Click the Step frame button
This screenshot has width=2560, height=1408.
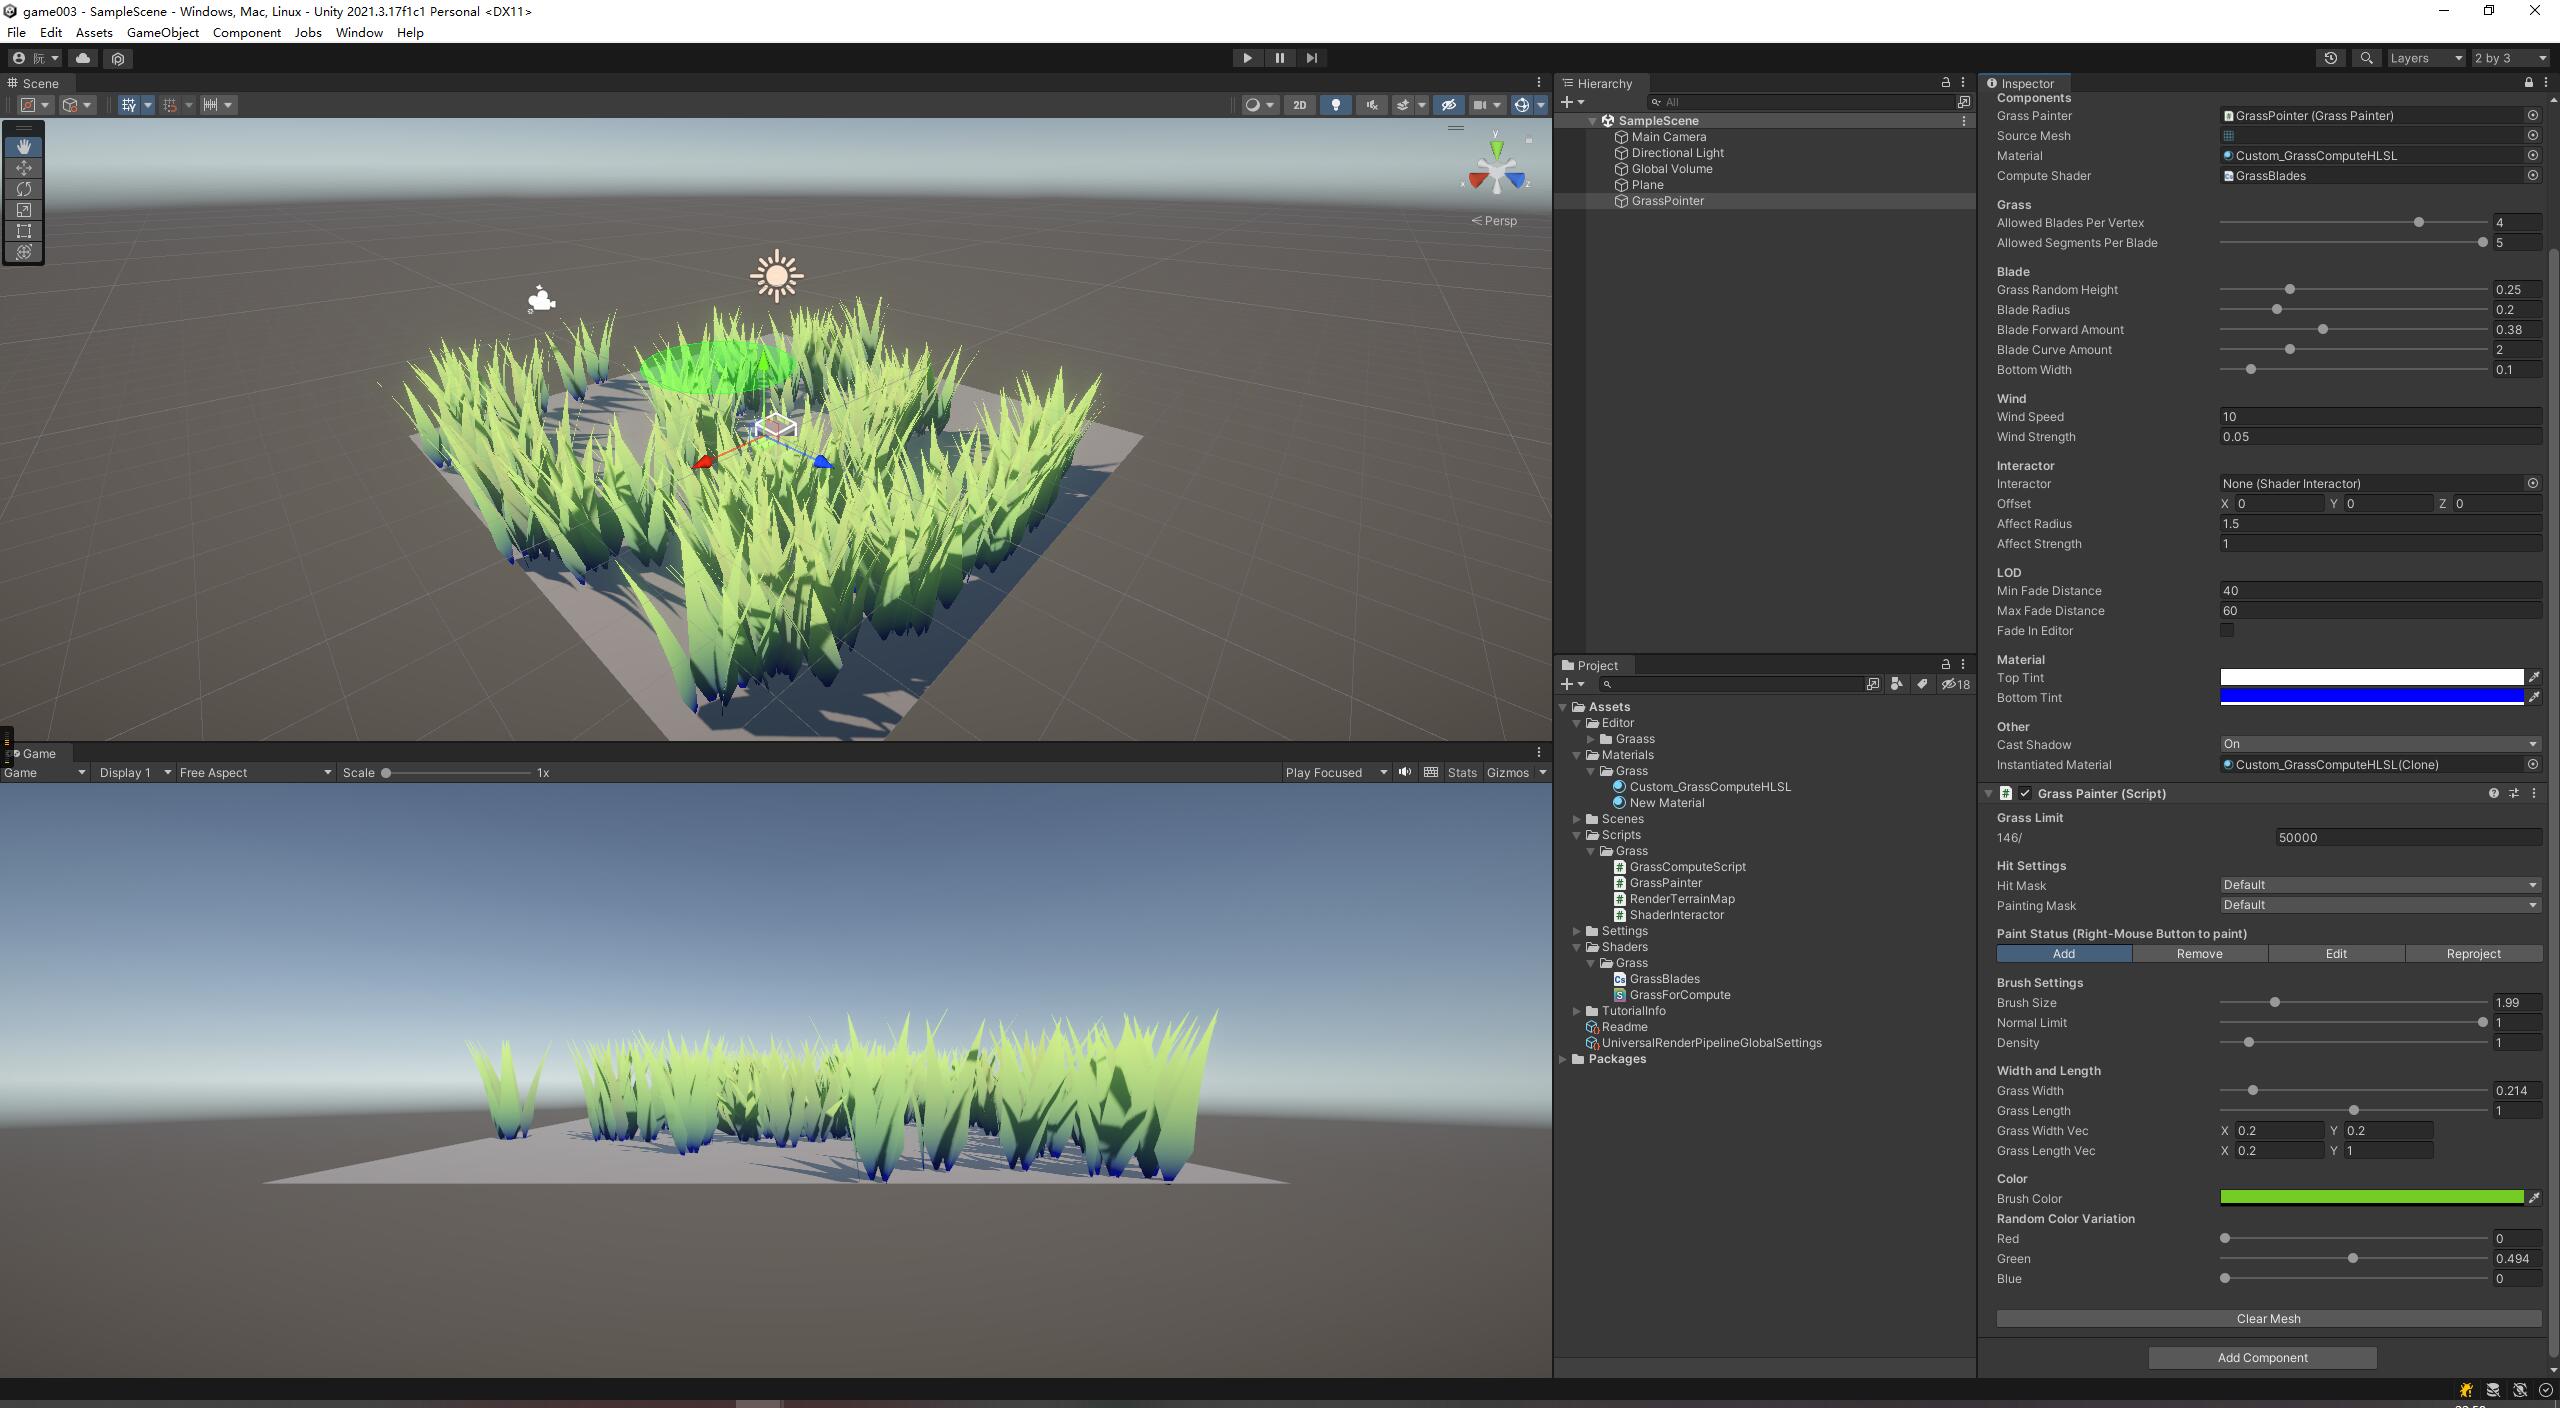pos(1311,58)
